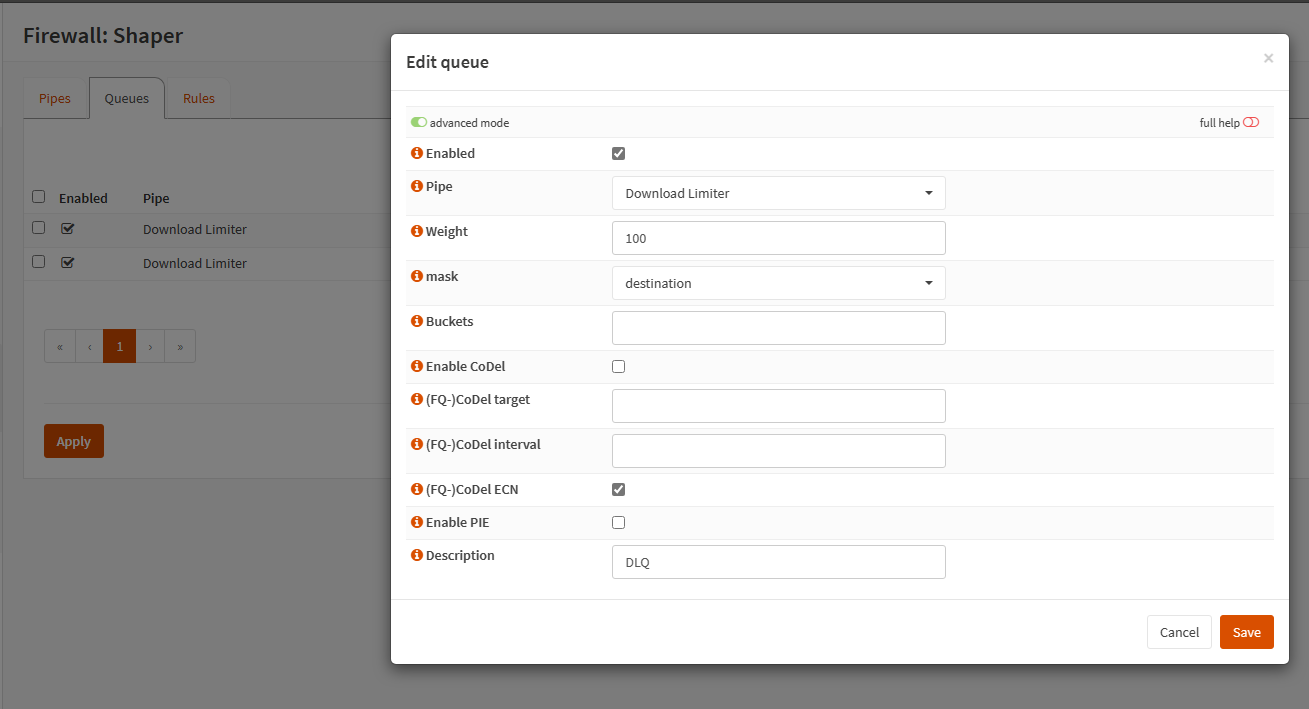The width and height of the screenshot is (1309, 709).
Task: Open the Rules tab
Action: coord(199,99)
